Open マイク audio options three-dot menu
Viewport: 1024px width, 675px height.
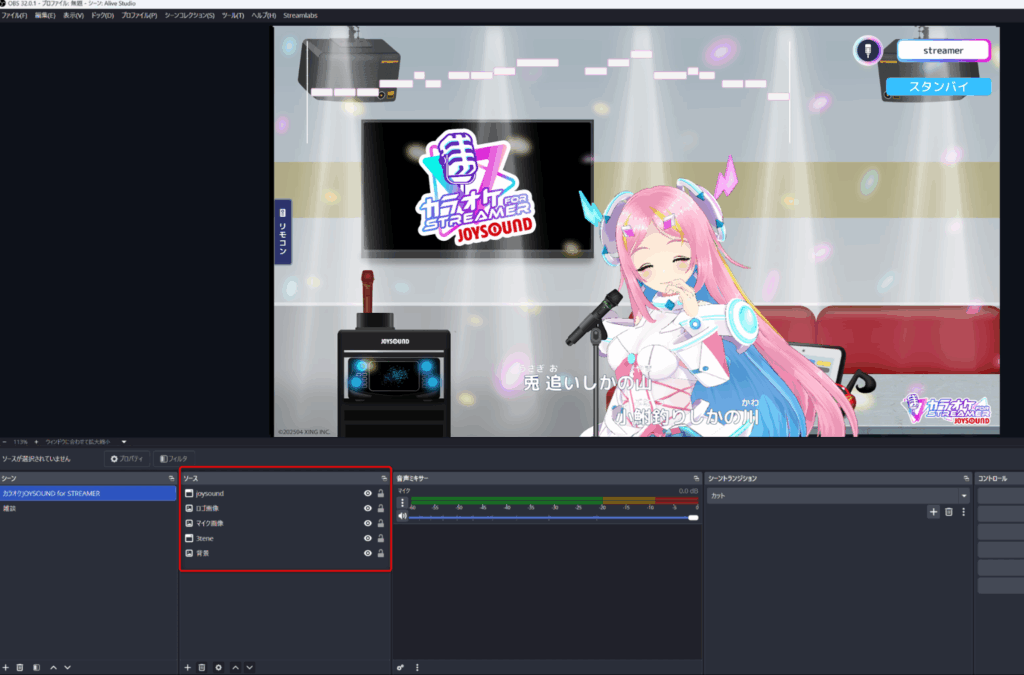point(403,503)
